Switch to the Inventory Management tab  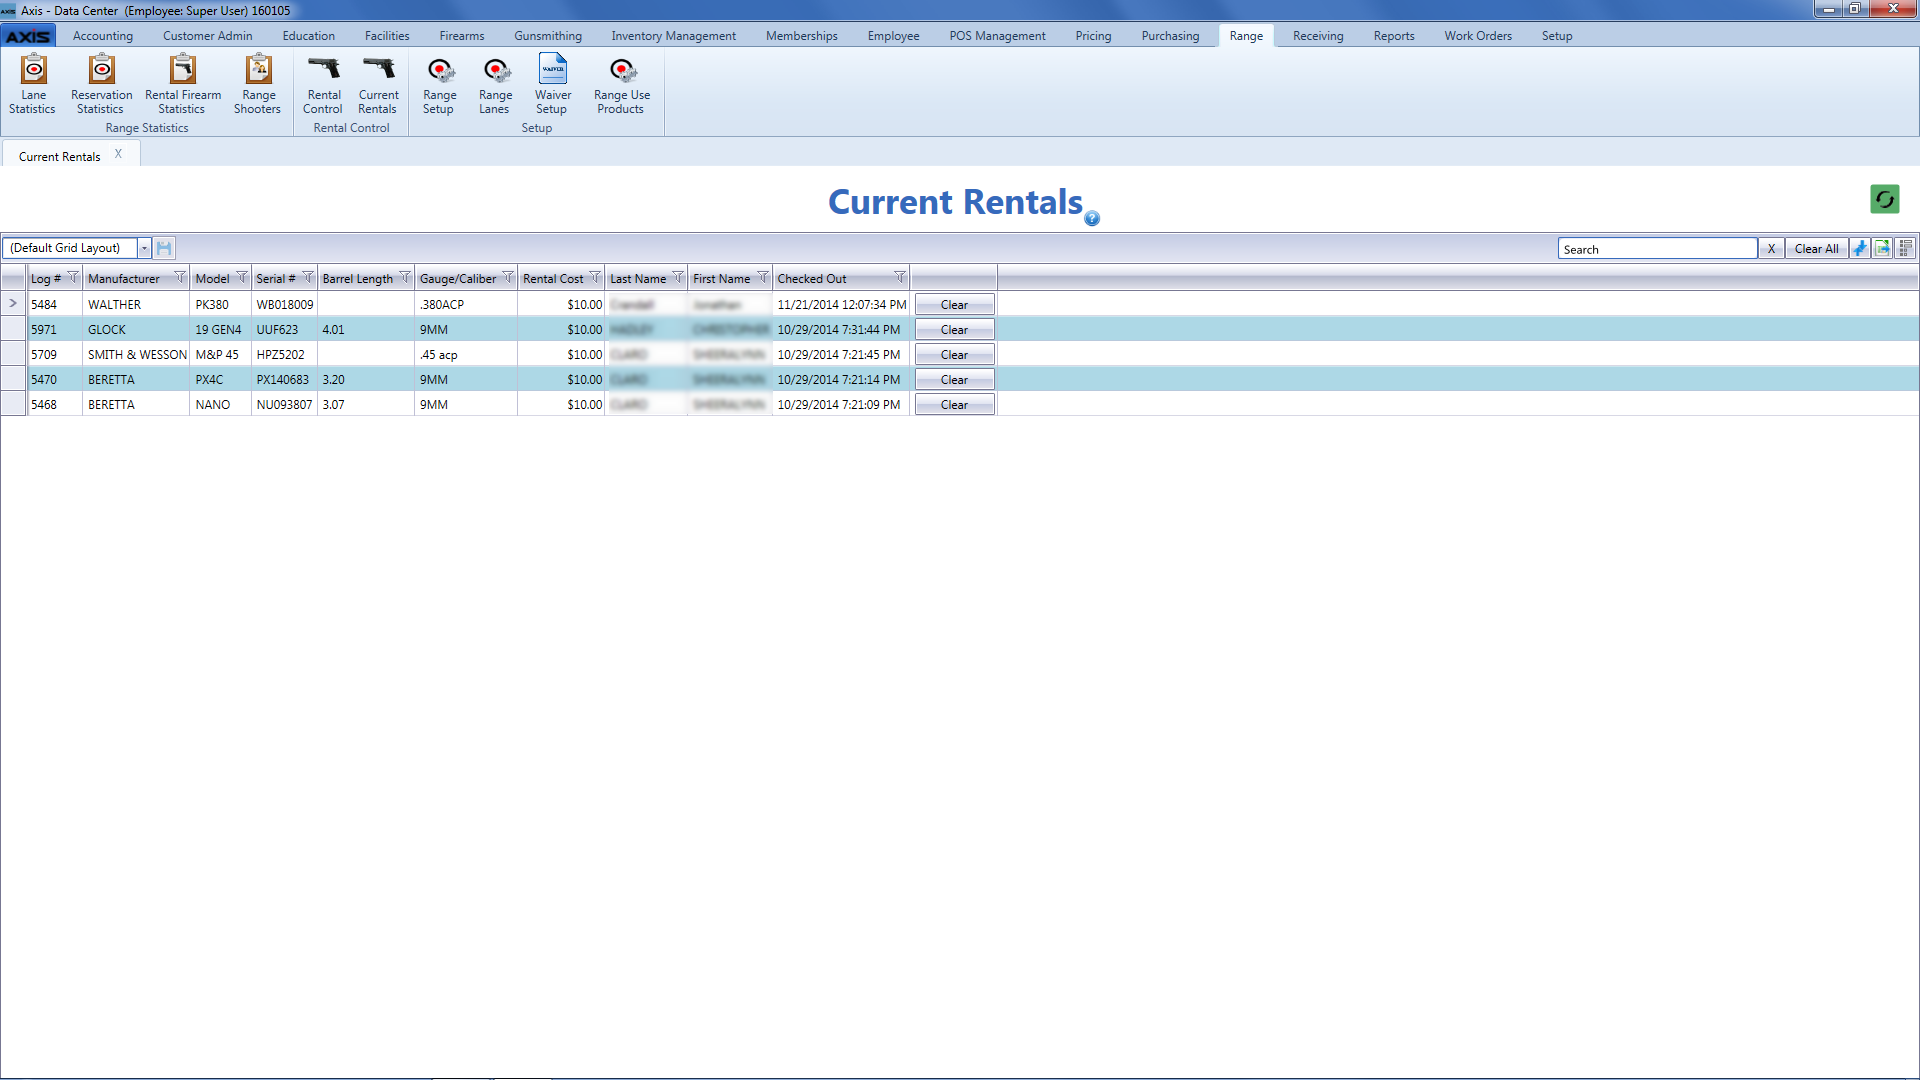click(x=673, y=36)
